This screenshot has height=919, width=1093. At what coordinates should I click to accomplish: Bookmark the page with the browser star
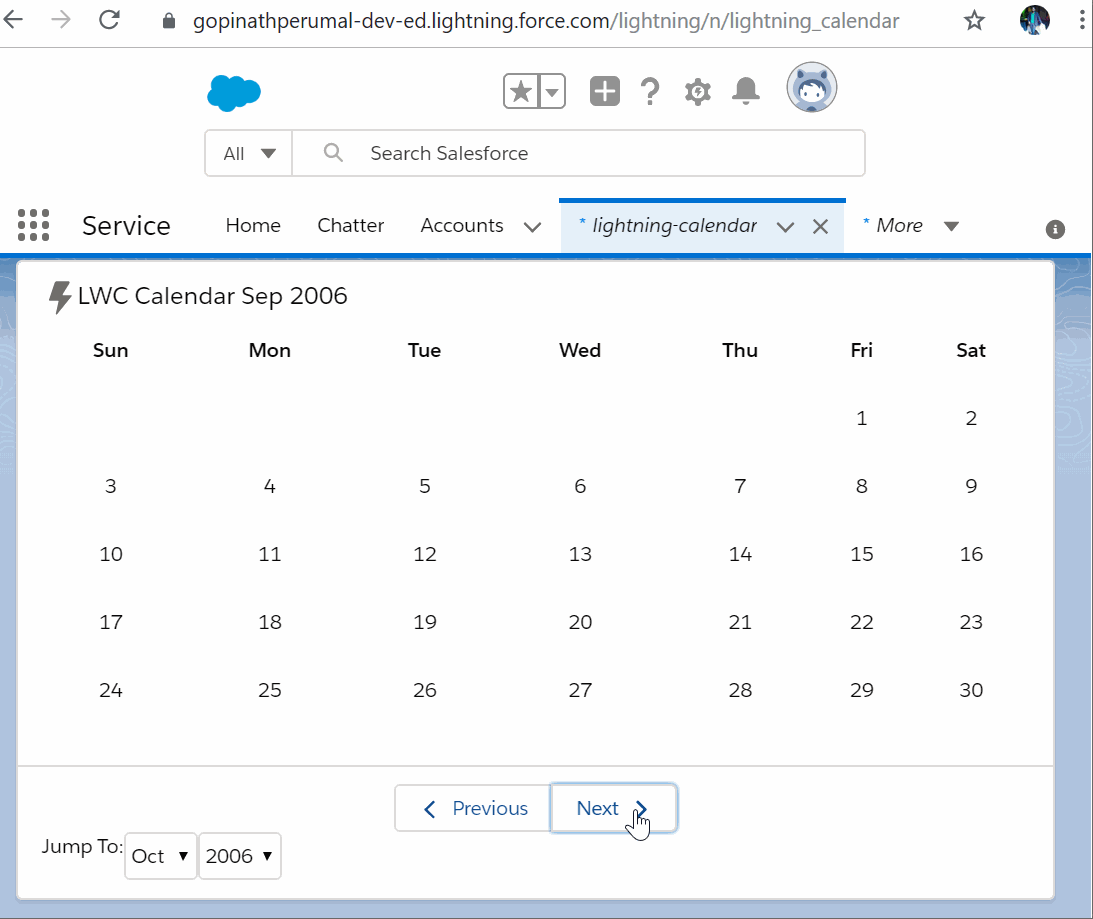pos(974,19)
